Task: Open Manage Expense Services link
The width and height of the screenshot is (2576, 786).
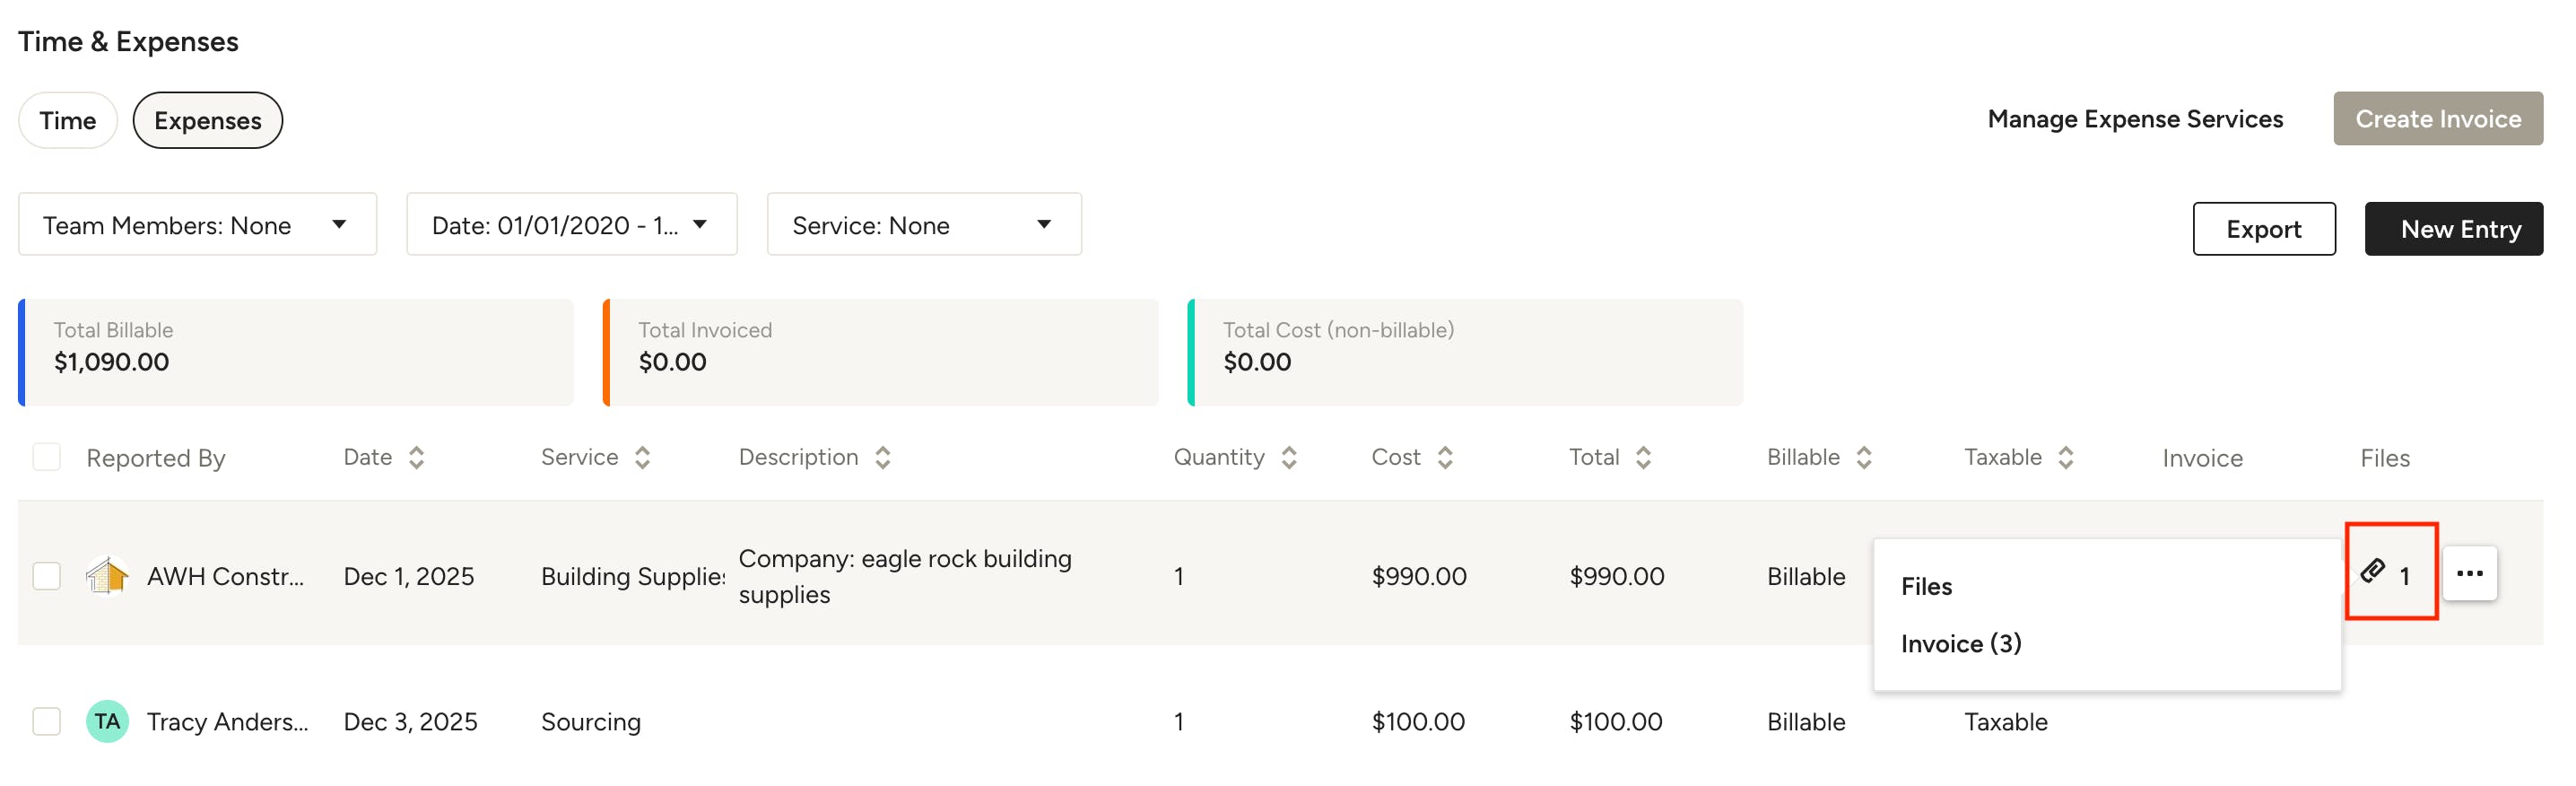Action: point(2135,119)
